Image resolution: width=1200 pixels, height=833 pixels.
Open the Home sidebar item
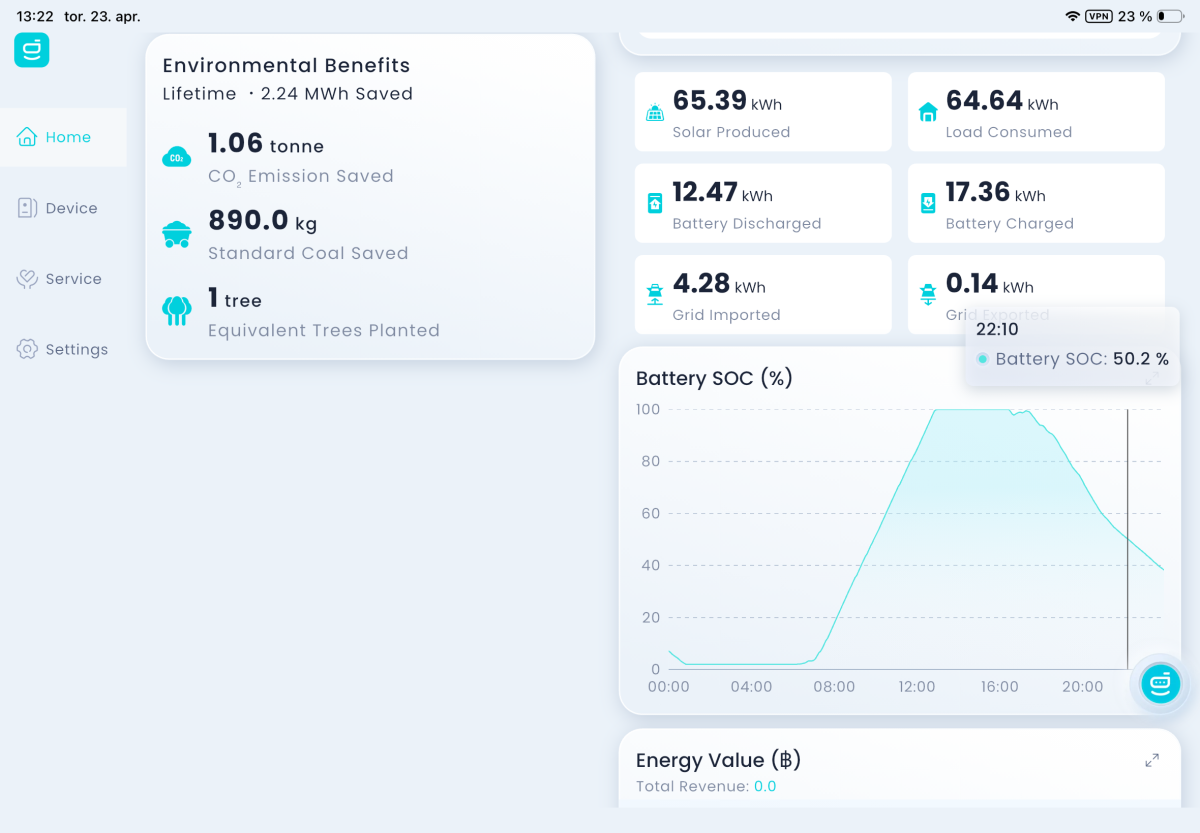pyautogui.click(x=63, y=137)
